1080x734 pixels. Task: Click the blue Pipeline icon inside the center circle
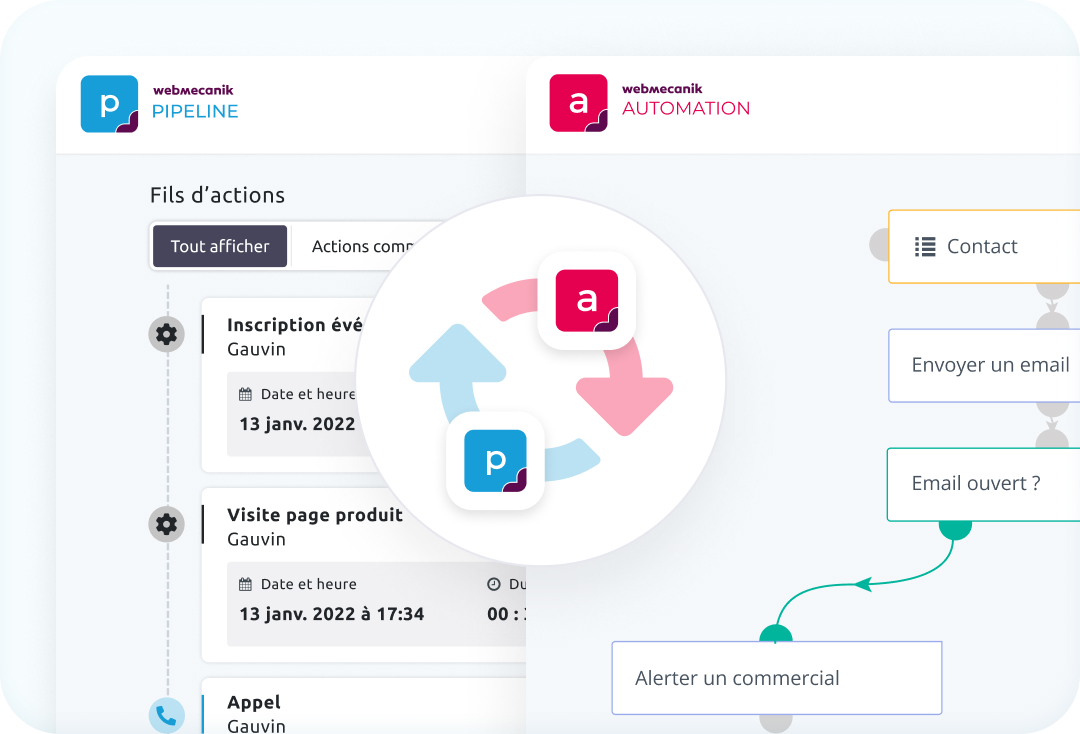(x=495, y=461)
